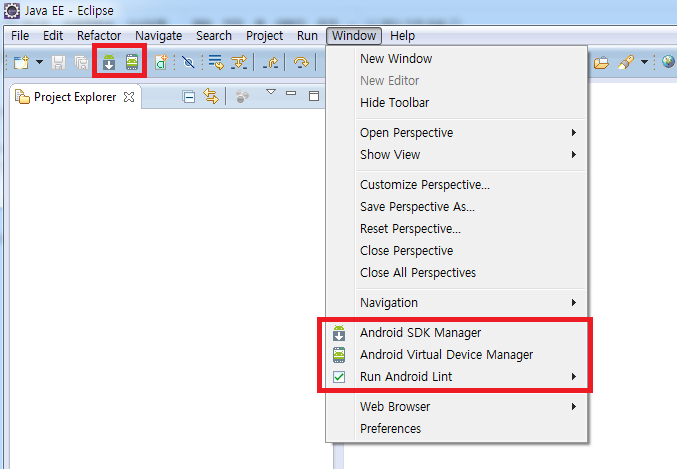Open Android SDK Manager from toolbar icon
Image resolution: width=677 pixels, height=469 pixels.
109,62
